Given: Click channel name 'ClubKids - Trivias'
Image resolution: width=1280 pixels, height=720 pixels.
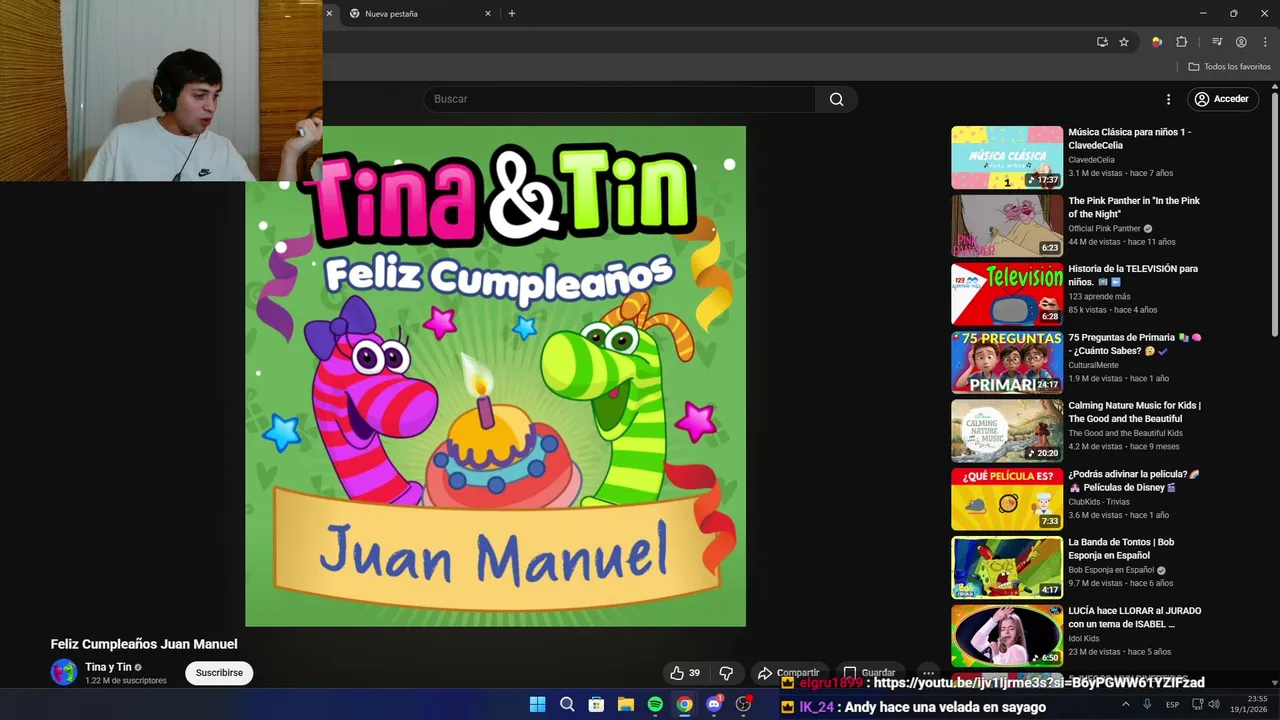Looking at the screenshot, I should [1099, 502].
